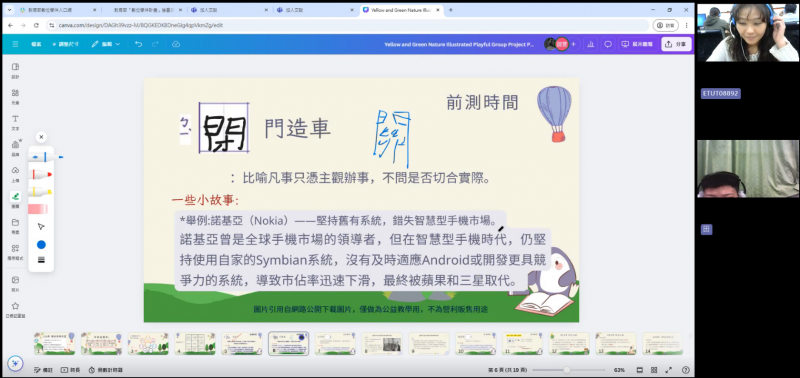
Task: Click the 一些小故事 red text
Action: (206, 200)
